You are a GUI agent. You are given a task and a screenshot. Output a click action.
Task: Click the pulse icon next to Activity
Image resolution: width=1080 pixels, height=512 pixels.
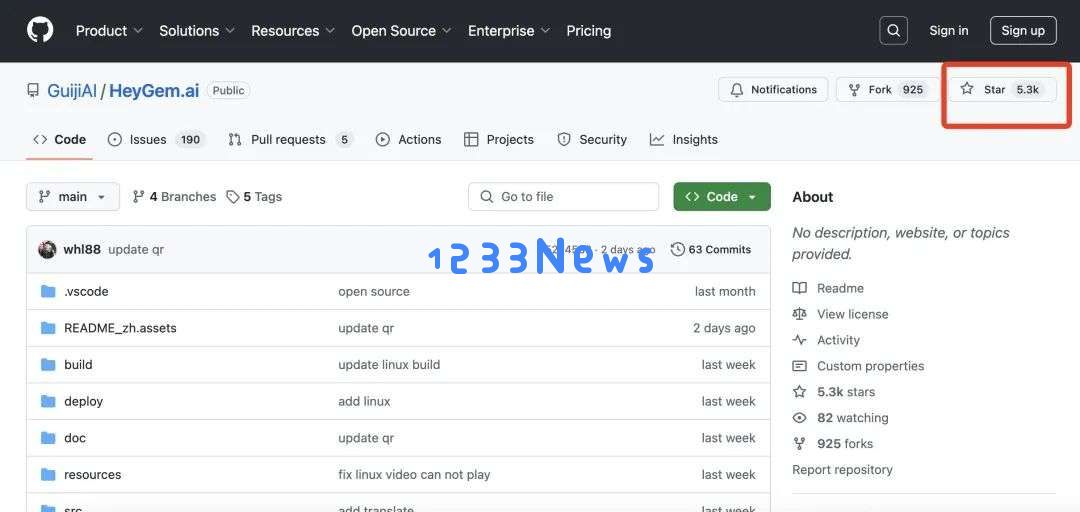pyautogui.click(x=799, y=340)
